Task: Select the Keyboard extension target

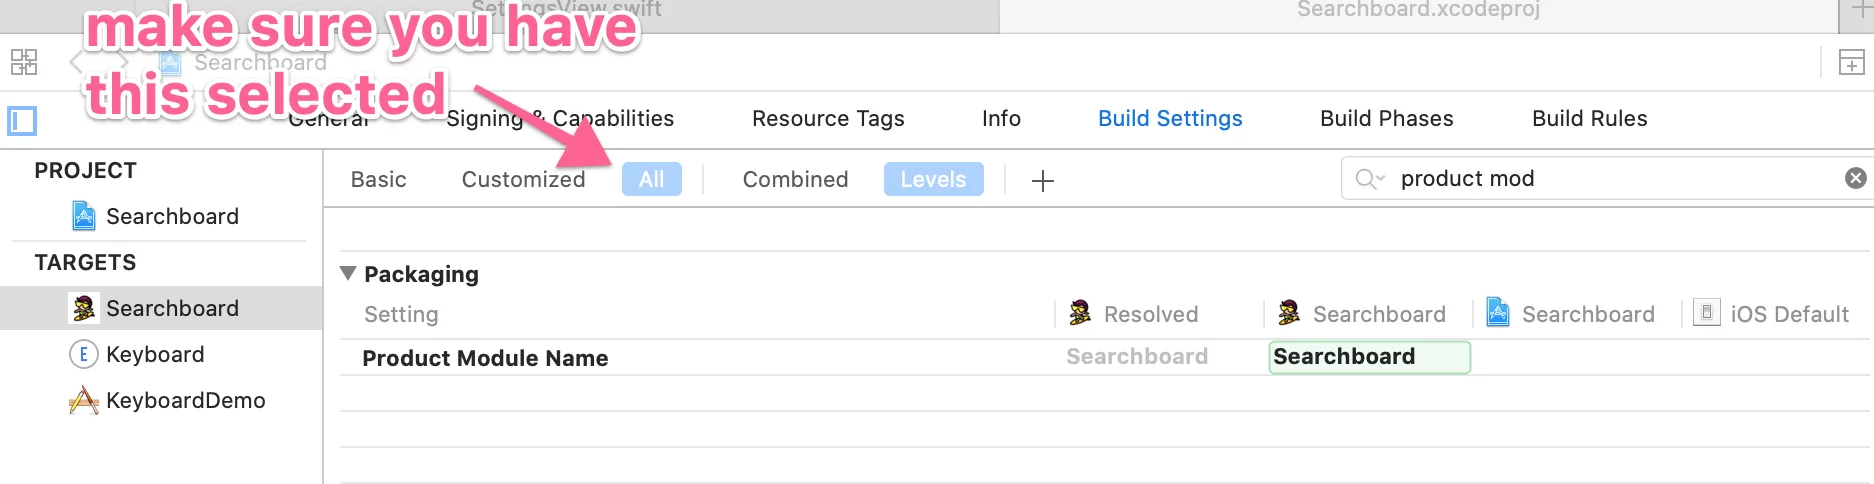Action: tap(155, 354)
